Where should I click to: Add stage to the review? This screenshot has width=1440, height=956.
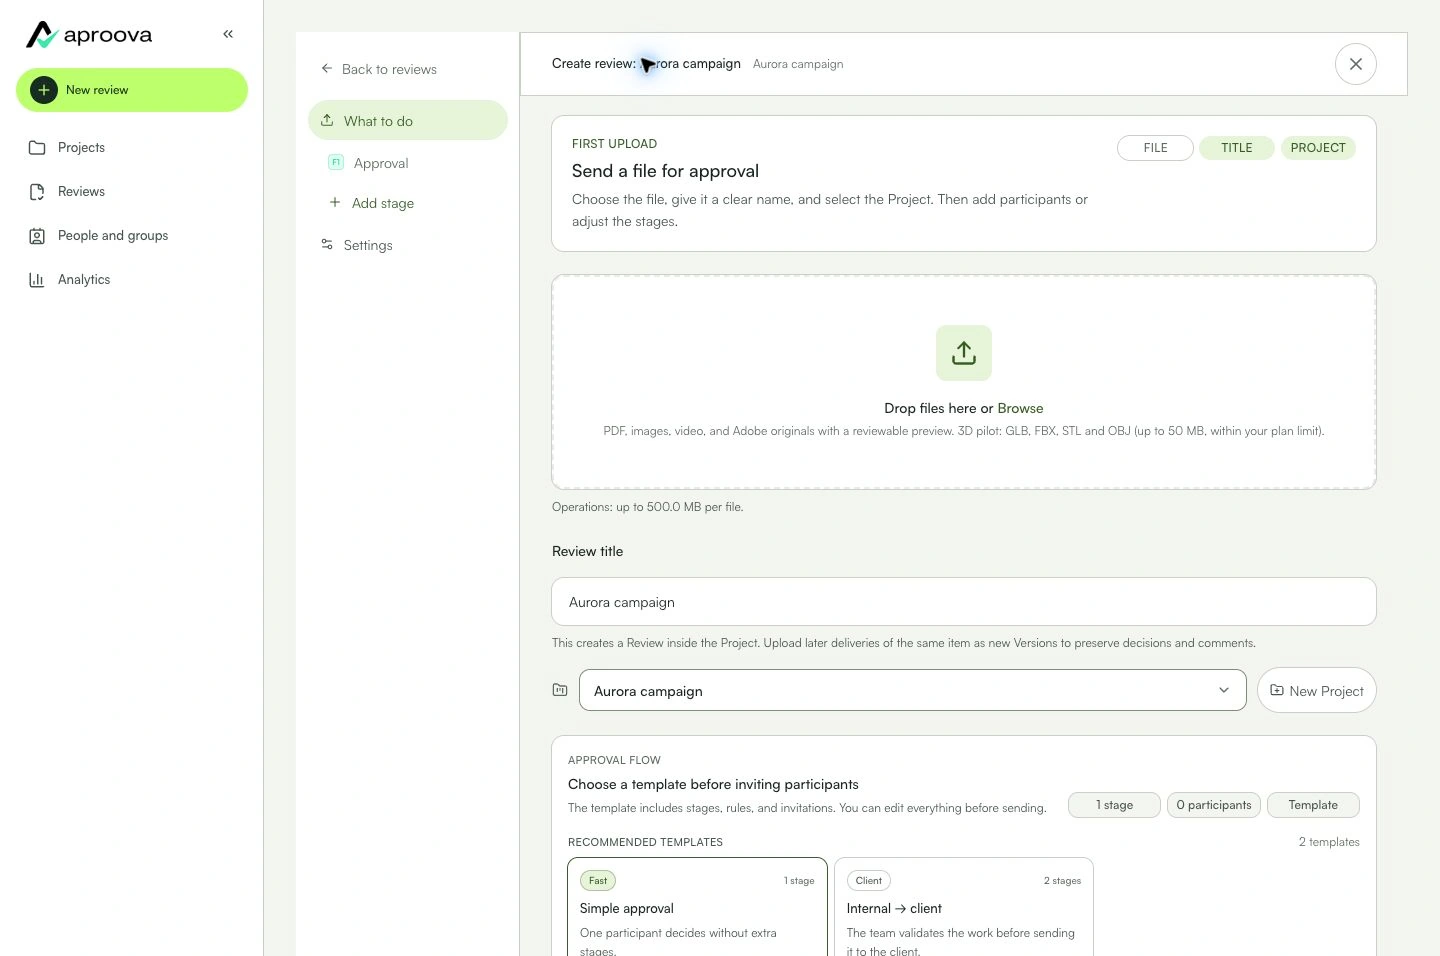pos(372,203)
